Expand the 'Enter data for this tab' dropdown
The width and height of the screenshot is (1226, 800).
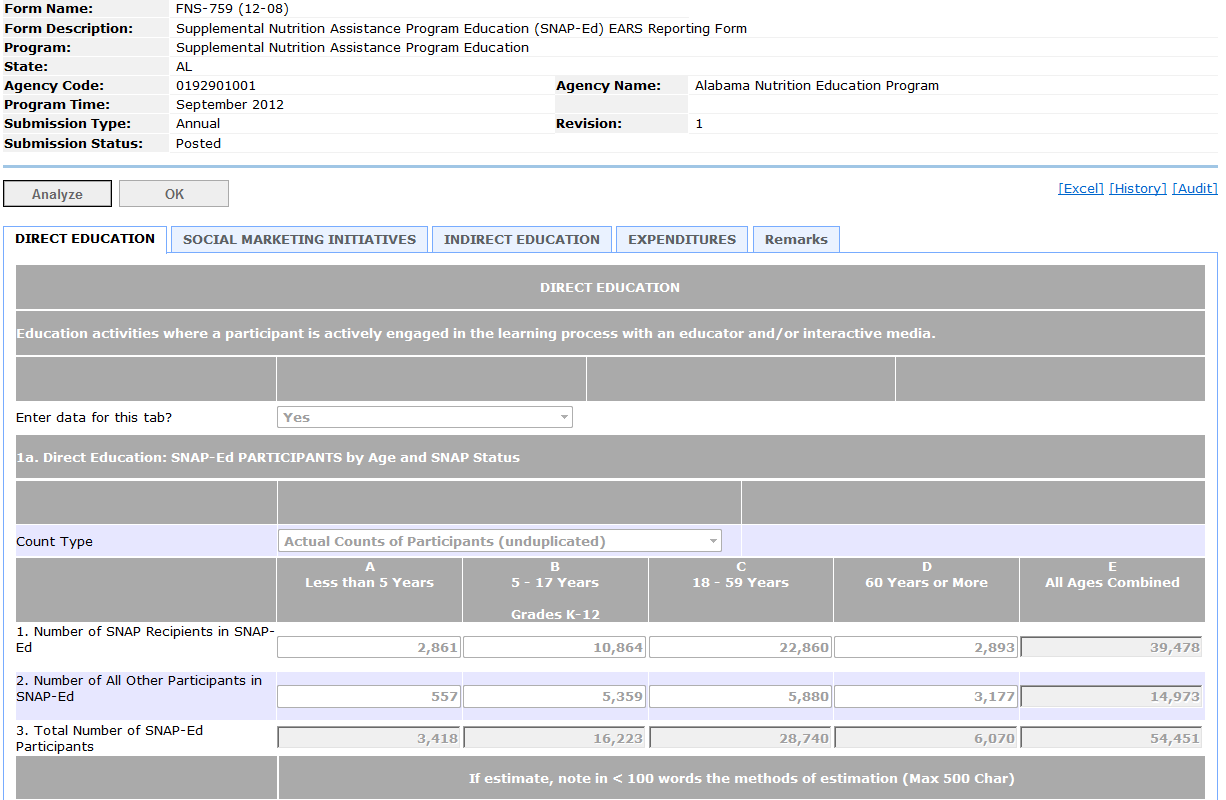coord(424,417)
